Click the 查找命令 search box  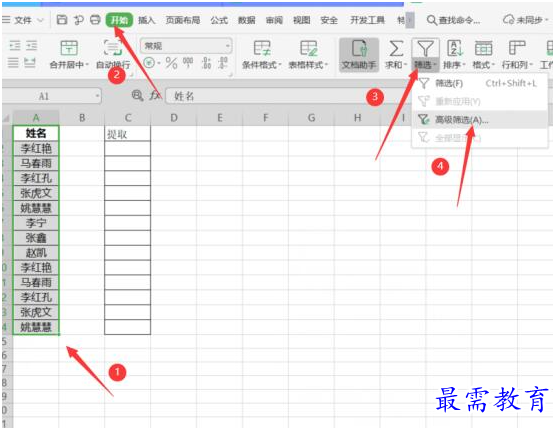coord(453,20)
